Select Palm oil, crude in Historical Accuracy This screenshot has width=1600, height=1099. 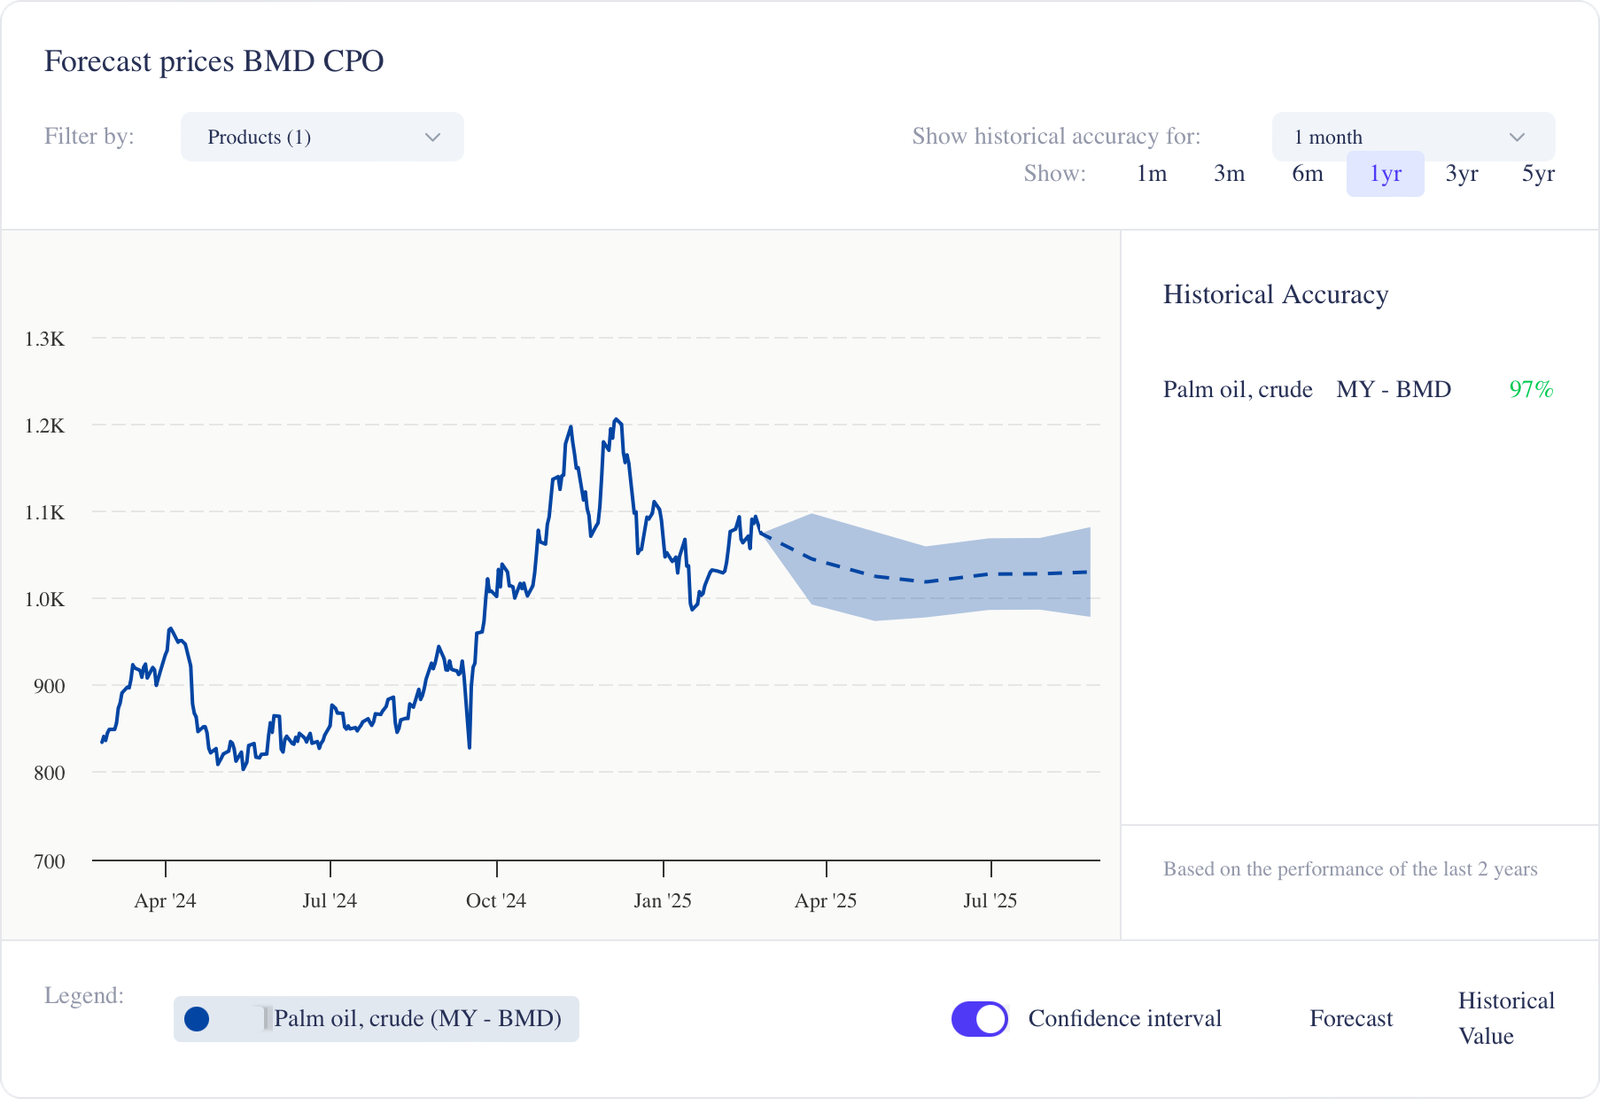[x=1237, y=390]
